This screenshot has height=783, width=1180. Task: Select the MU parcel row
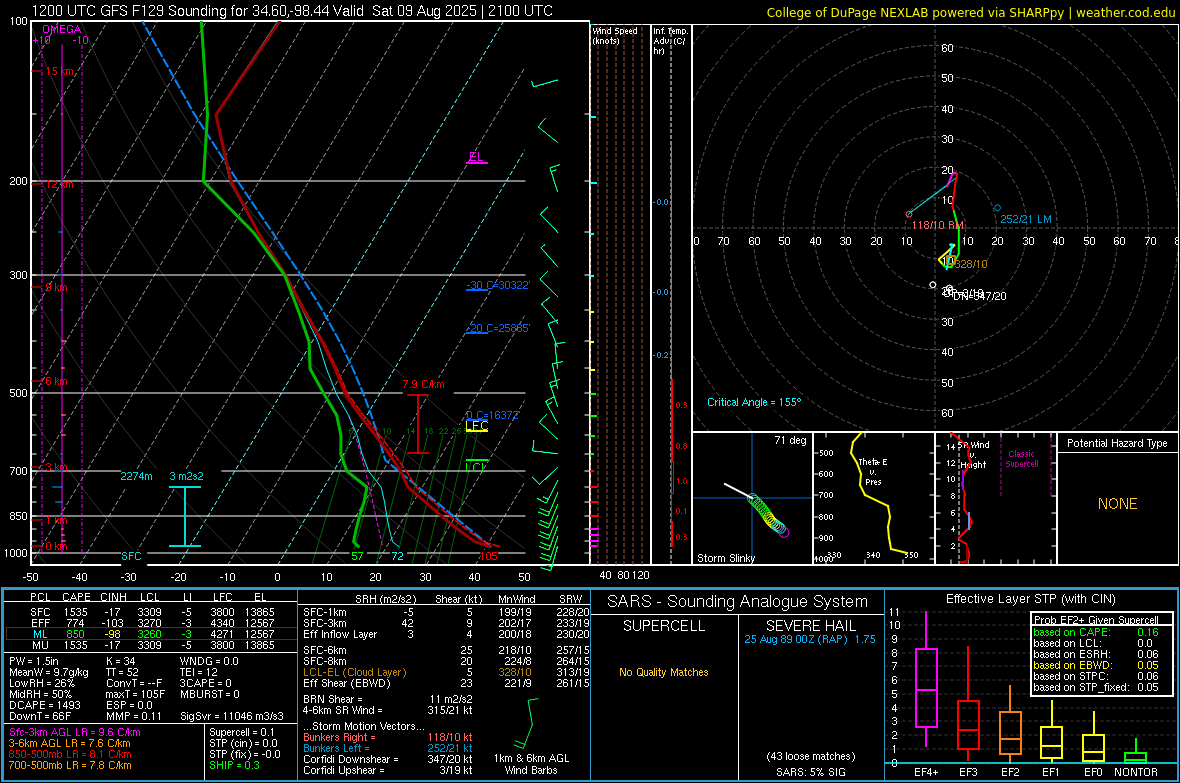pos(150,644)
